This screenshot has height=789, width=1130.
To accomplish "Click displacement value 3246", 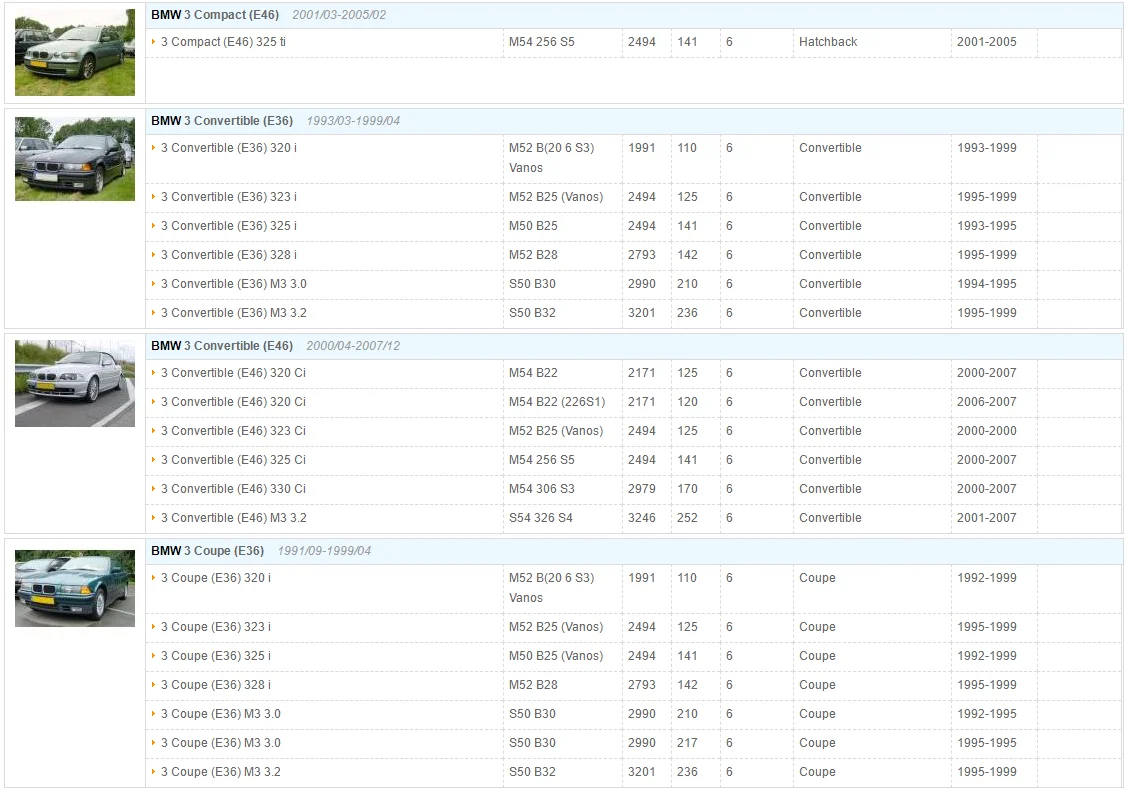I will click(641, 518).
